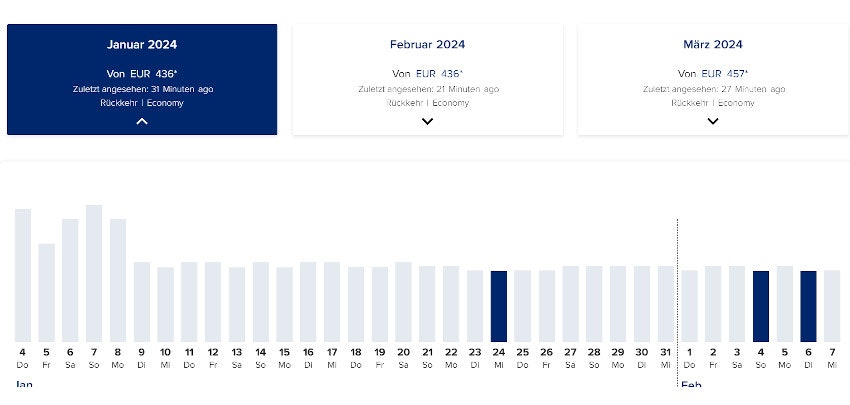This screenshot has width=850, height=405.
Task: Choose the price bar for February 1
Action: coord(689,306)
